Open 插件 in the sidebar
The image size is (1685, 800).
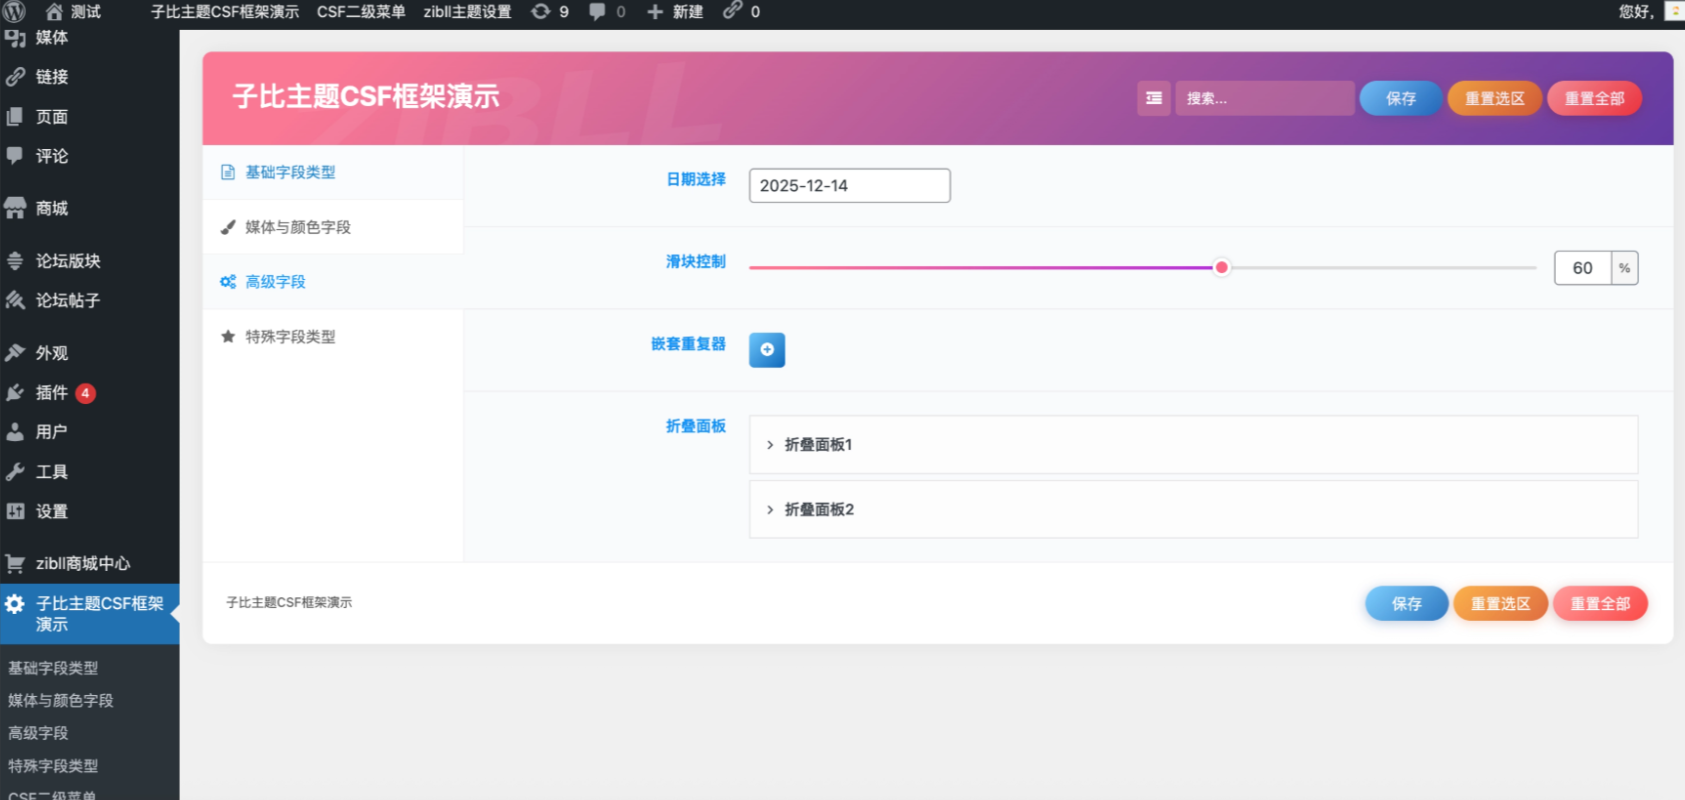89,393
